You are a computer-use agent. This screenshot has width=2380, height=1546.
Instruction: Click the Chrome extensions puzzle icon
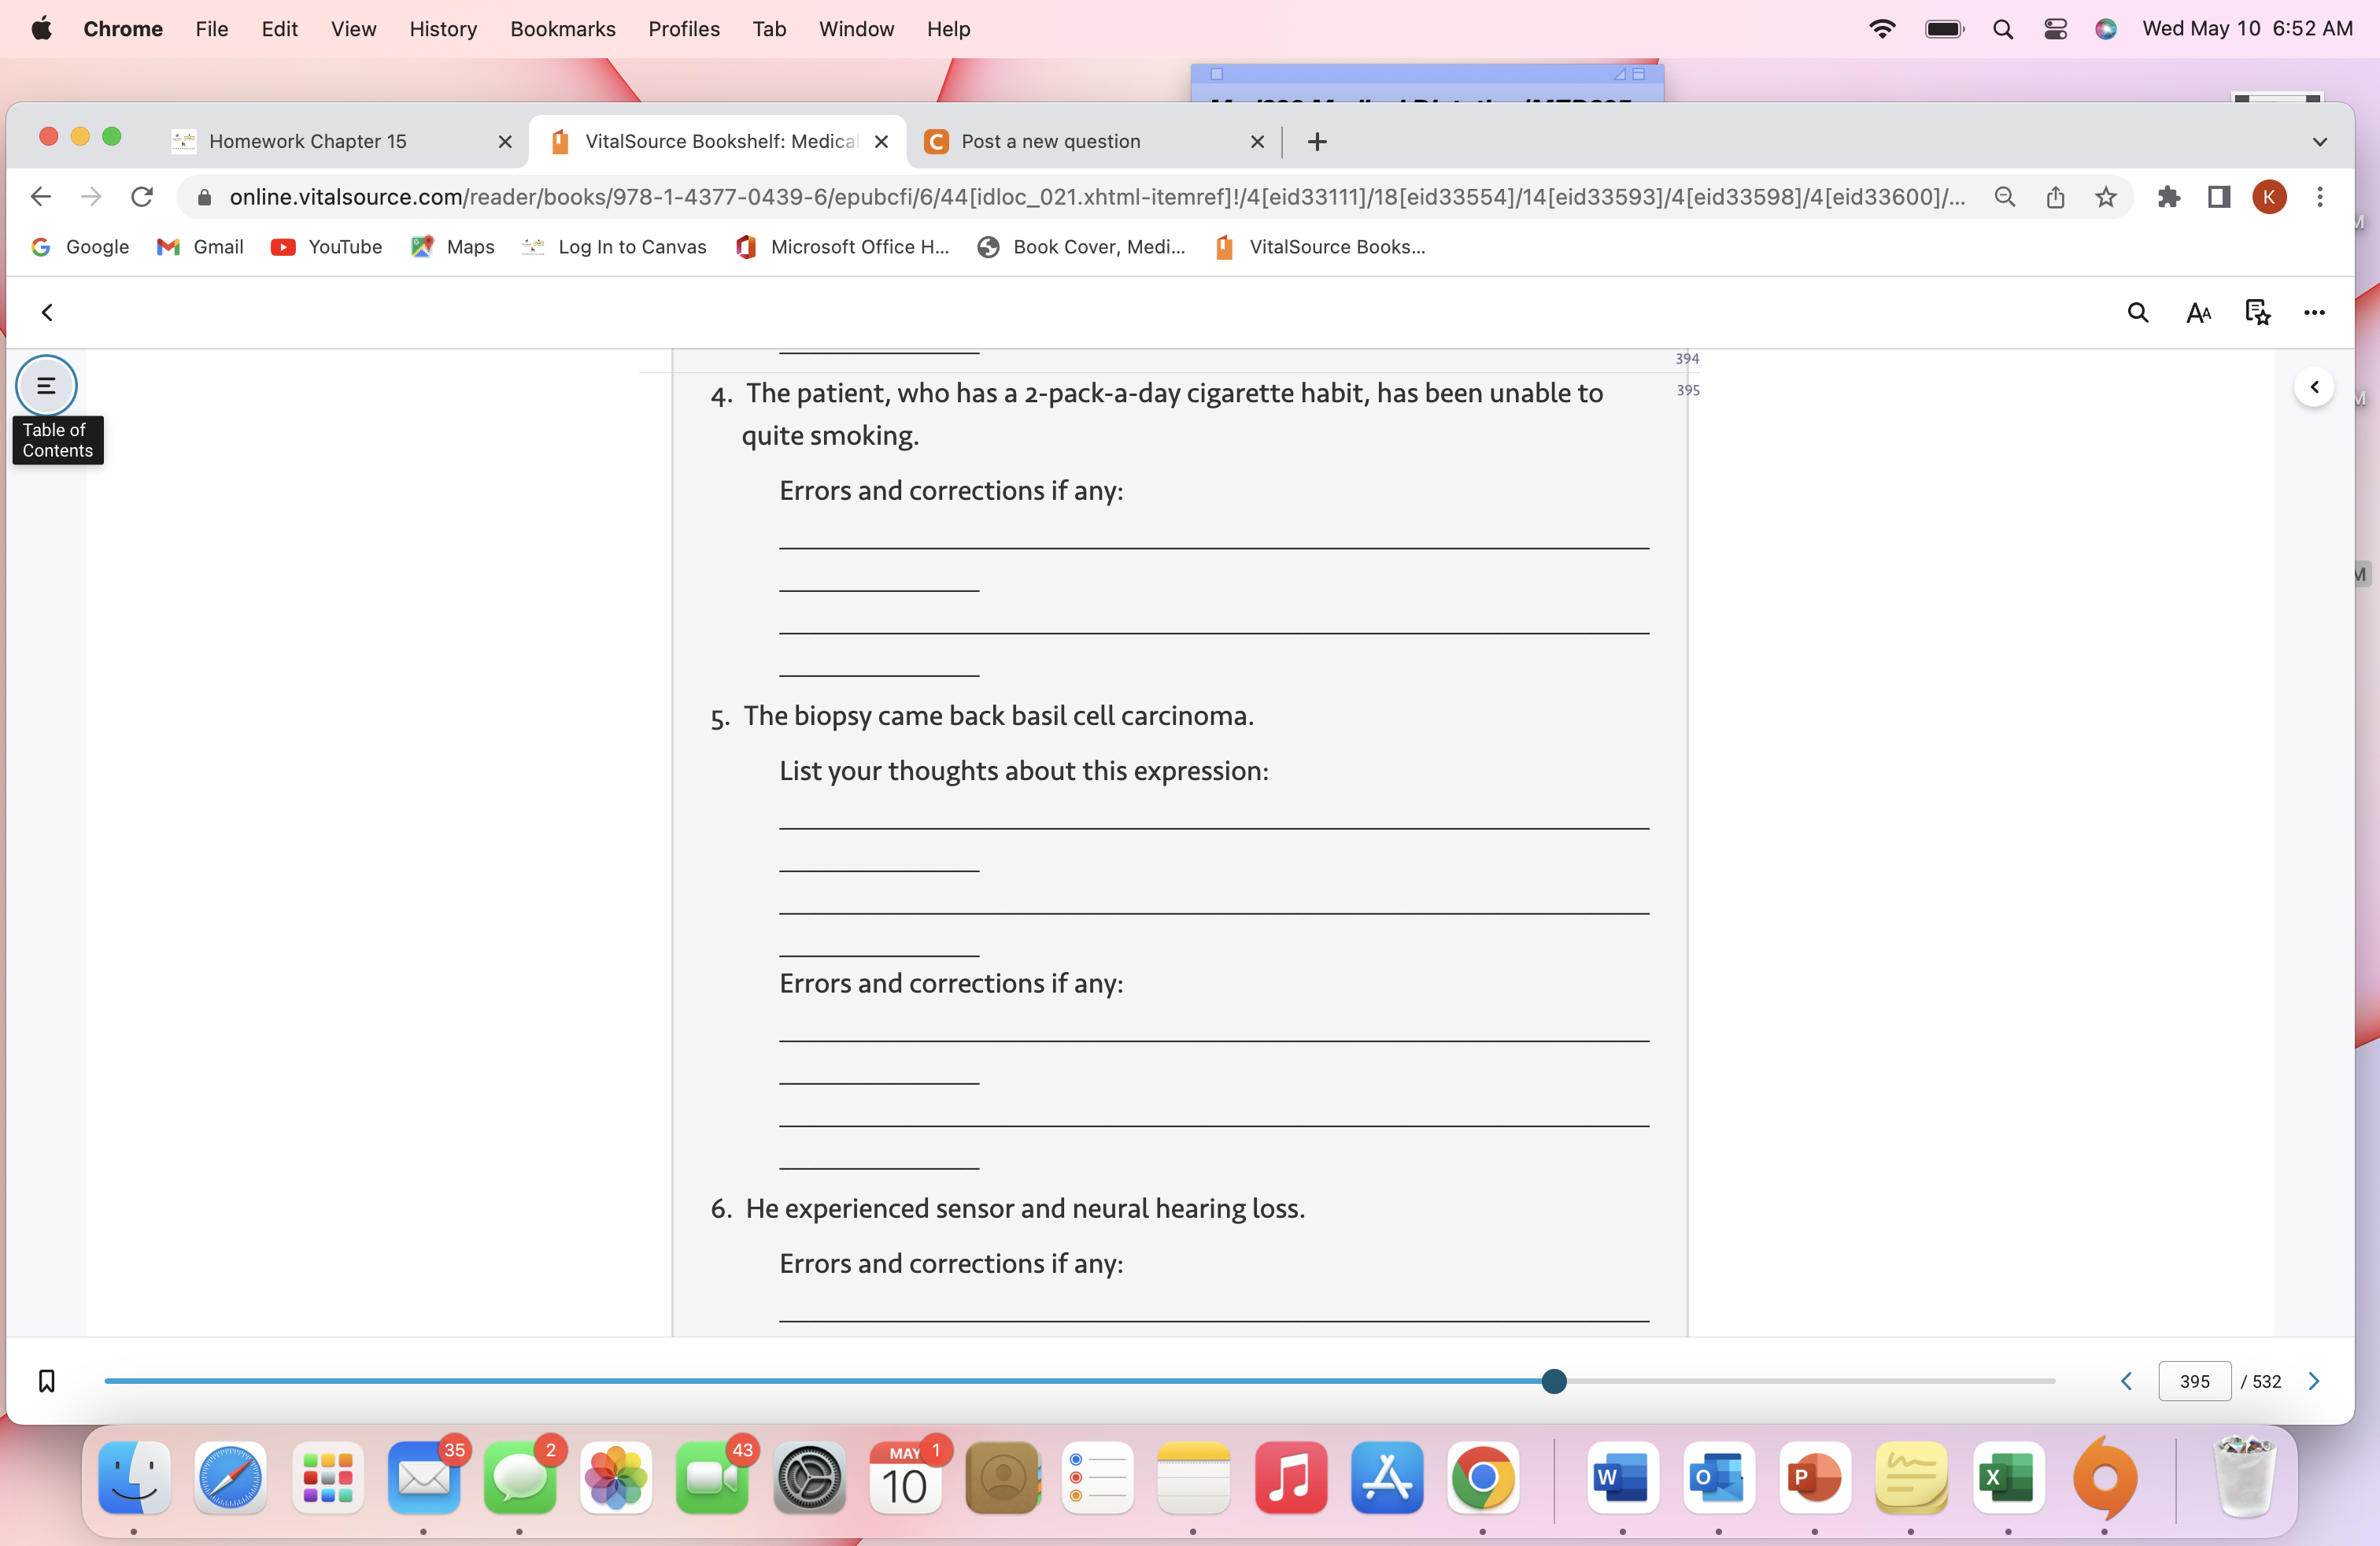pyautogui.click(x=2168, y=197)
